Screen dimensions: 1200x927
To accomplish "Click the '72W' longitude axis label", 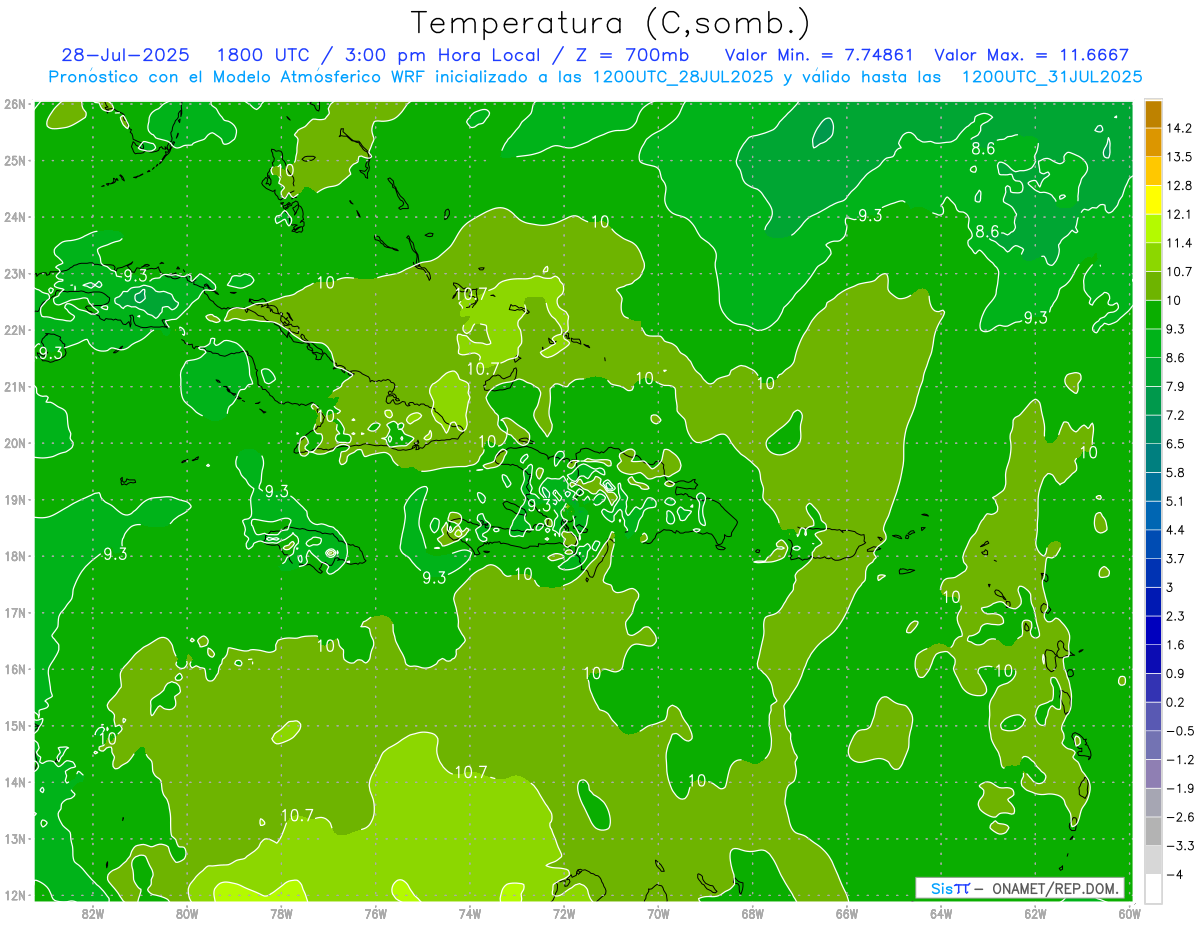I will point(564,913).
